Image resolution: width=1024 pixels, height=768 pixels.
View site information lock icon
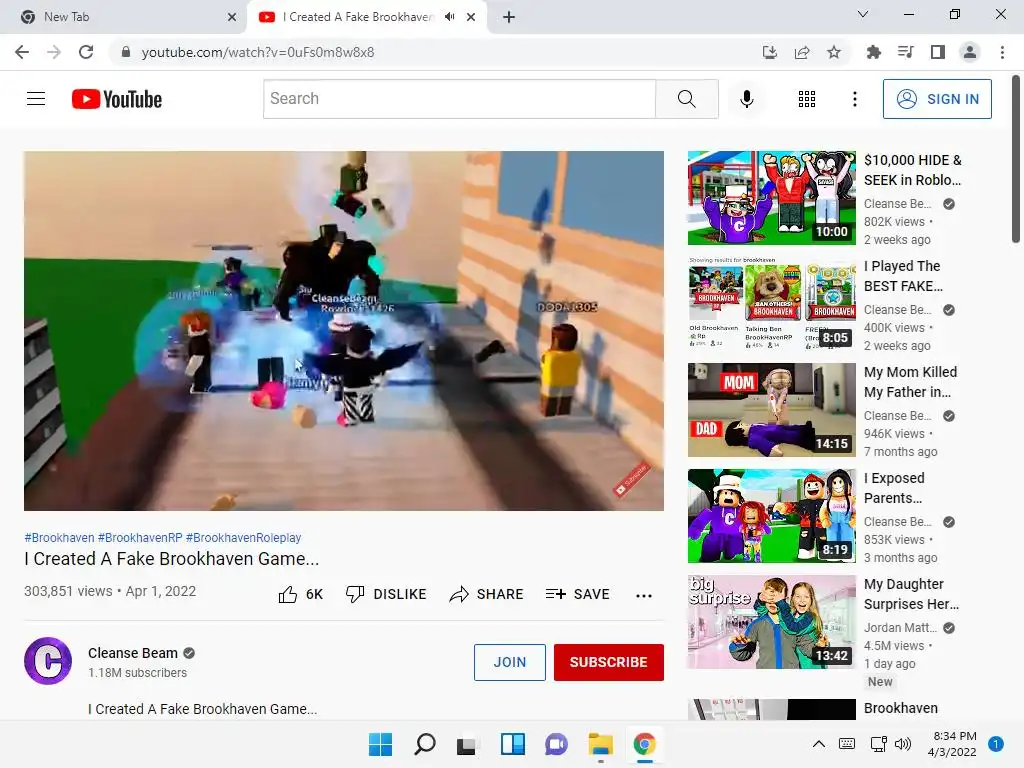[x=126, y=52]
